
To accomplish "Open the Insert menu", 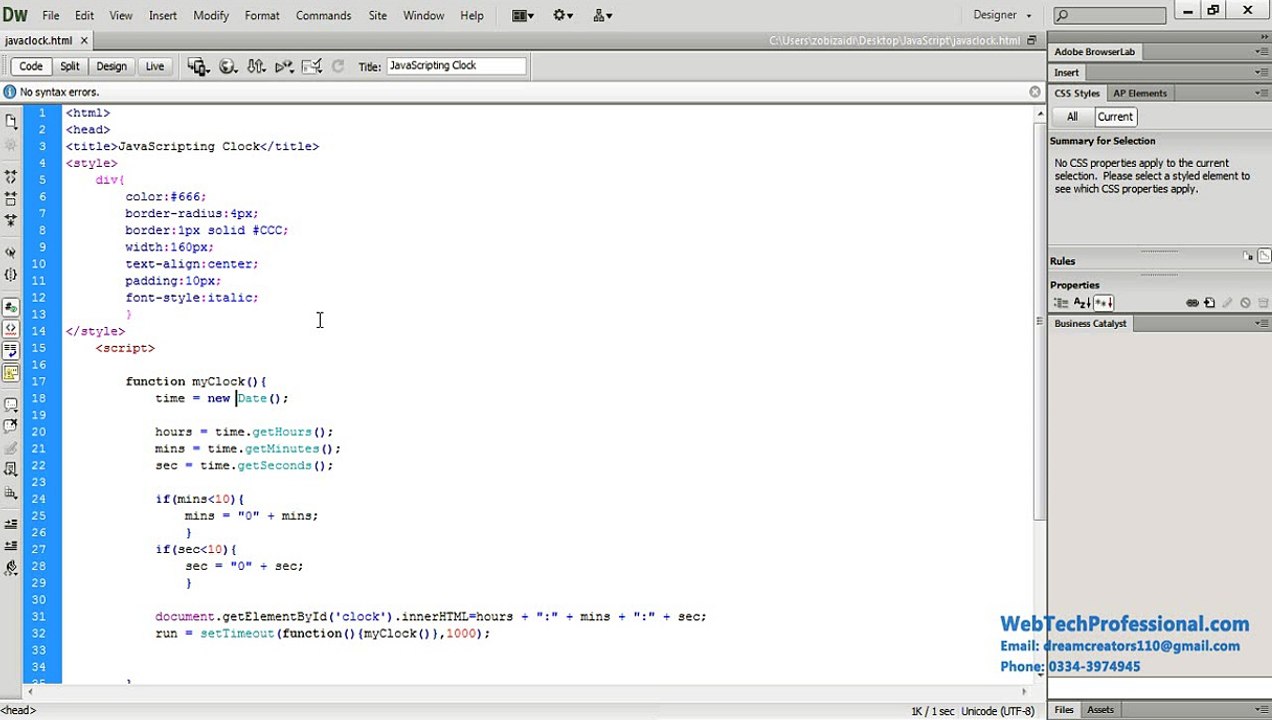I will 163,15.
